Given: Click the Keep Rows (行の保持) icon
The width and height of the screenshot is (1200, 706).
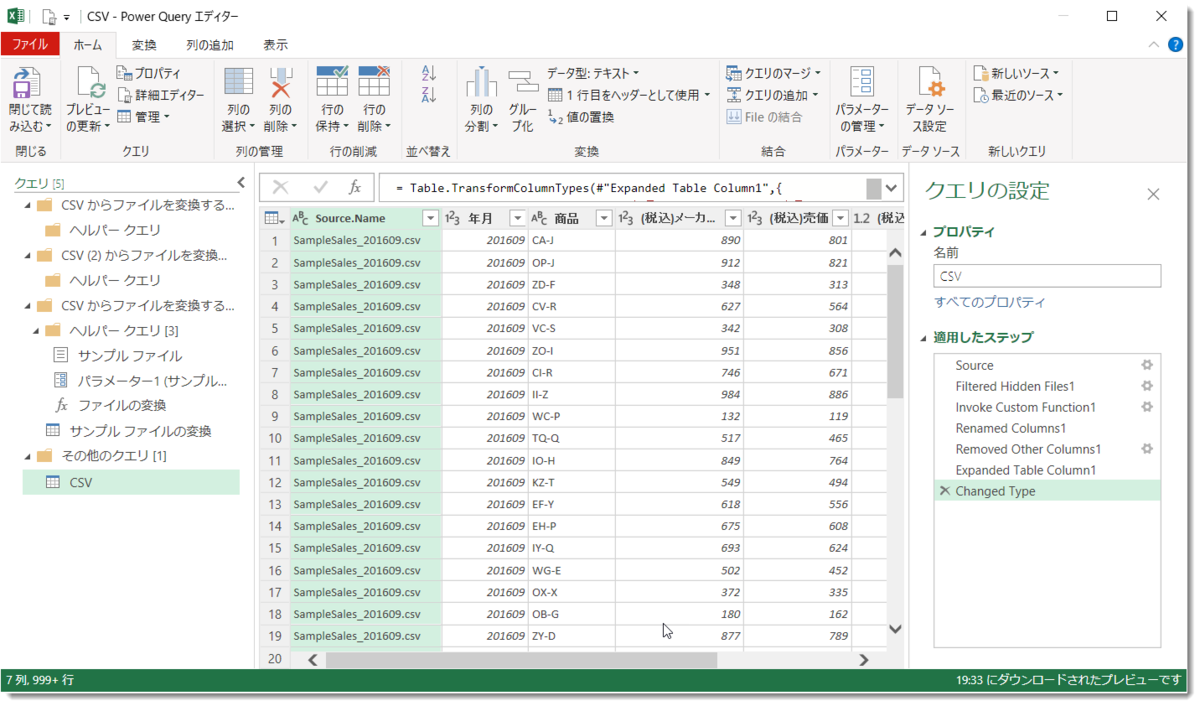Looking at the screenshot, I should tap(332, 83).
